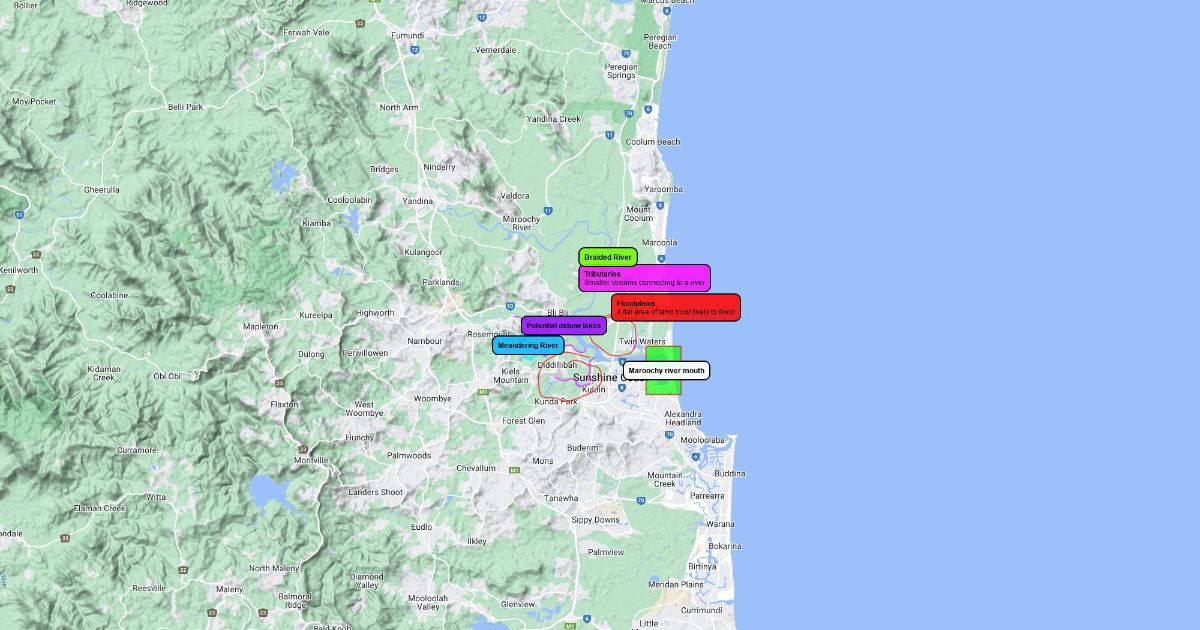Image resolution: width=1200 pixels, height=630 pixels.
Task: Click the Warana place label
Action: point(720,524)
